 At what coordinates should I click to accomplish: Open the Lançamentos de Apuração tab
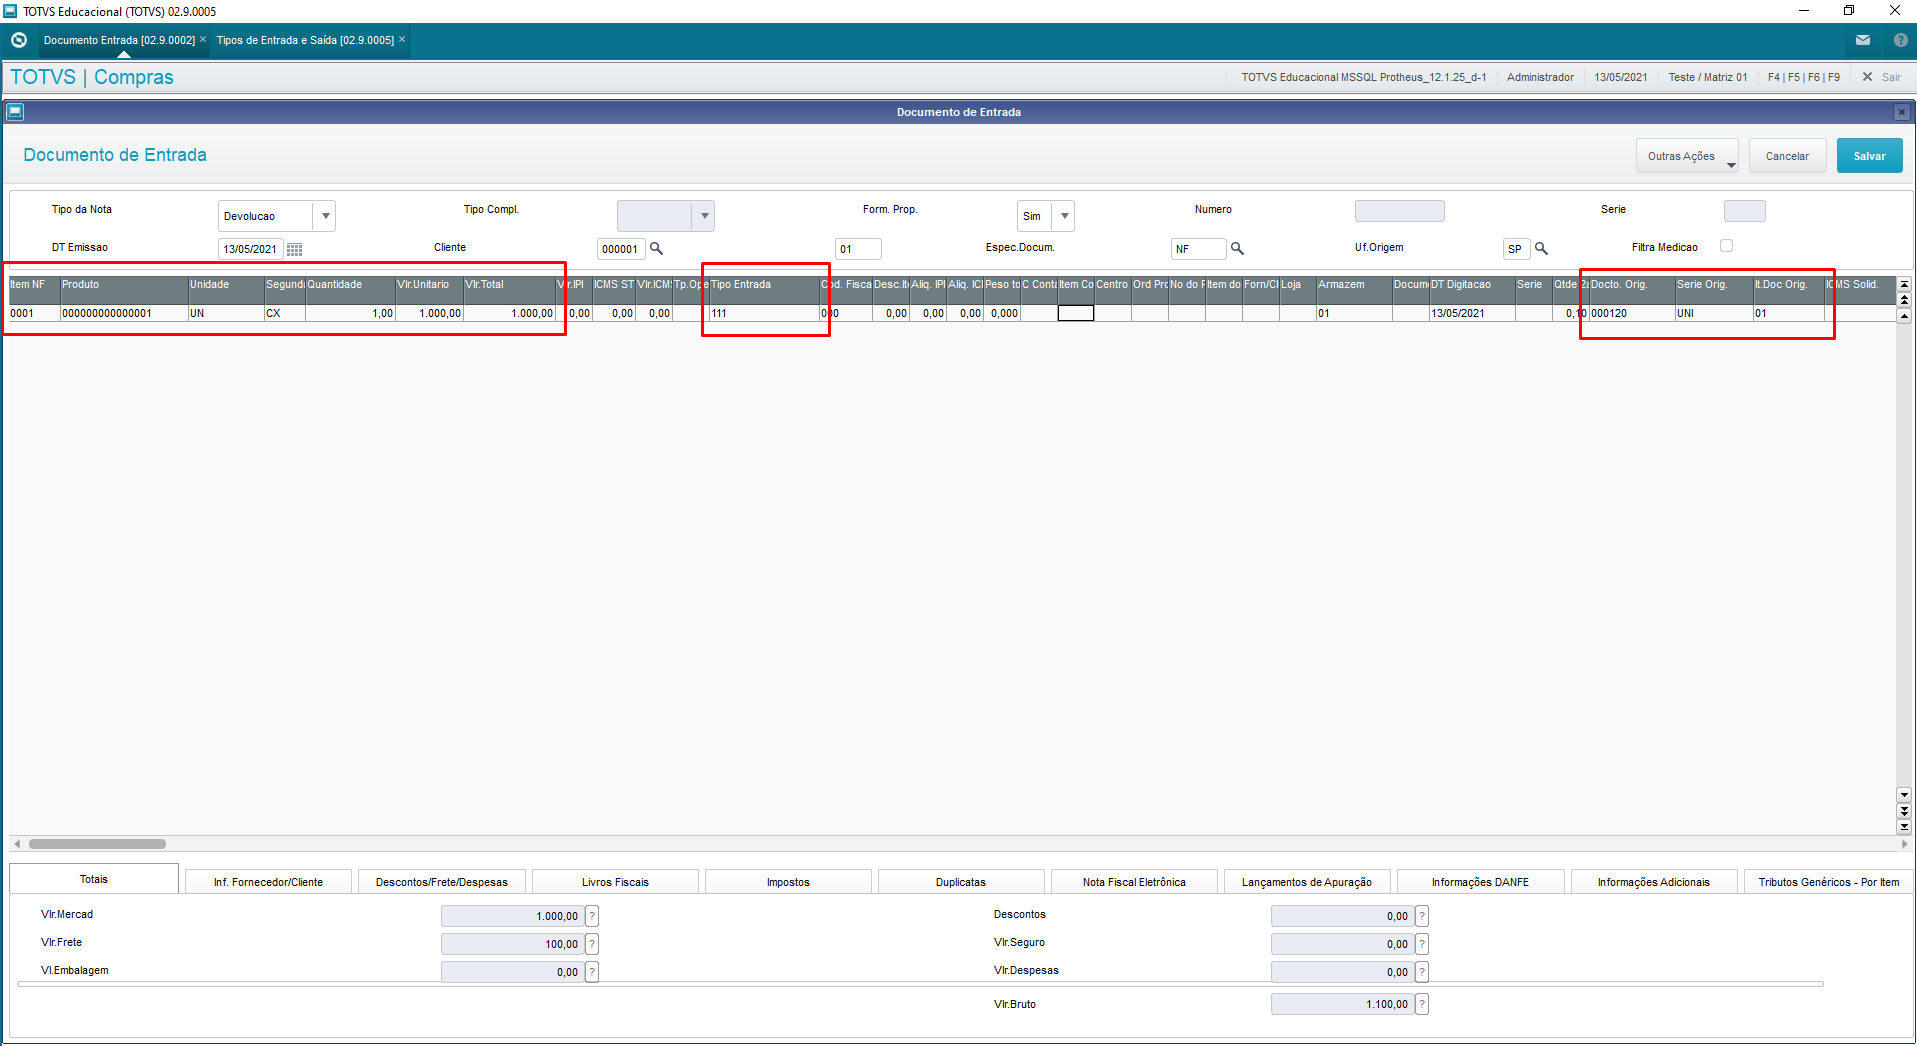click(x=1307, y=882)
